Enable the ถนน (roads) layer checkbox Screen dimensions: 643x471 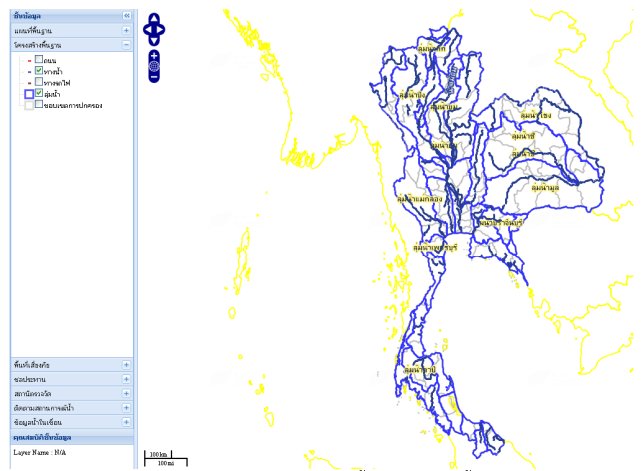pos(38,60)
